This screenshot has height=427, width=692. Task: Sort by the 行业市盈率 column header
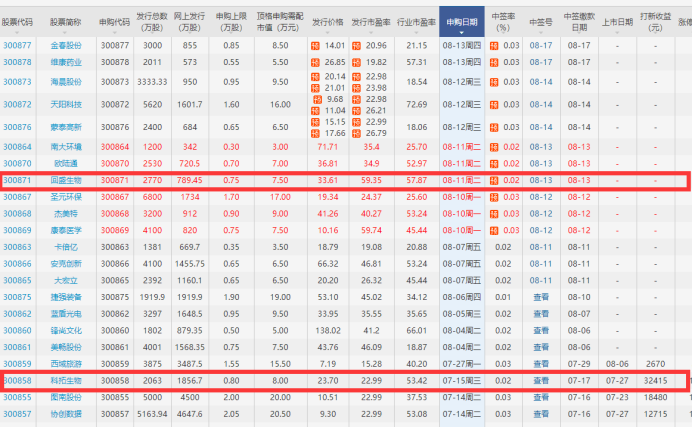pos(416,22)
